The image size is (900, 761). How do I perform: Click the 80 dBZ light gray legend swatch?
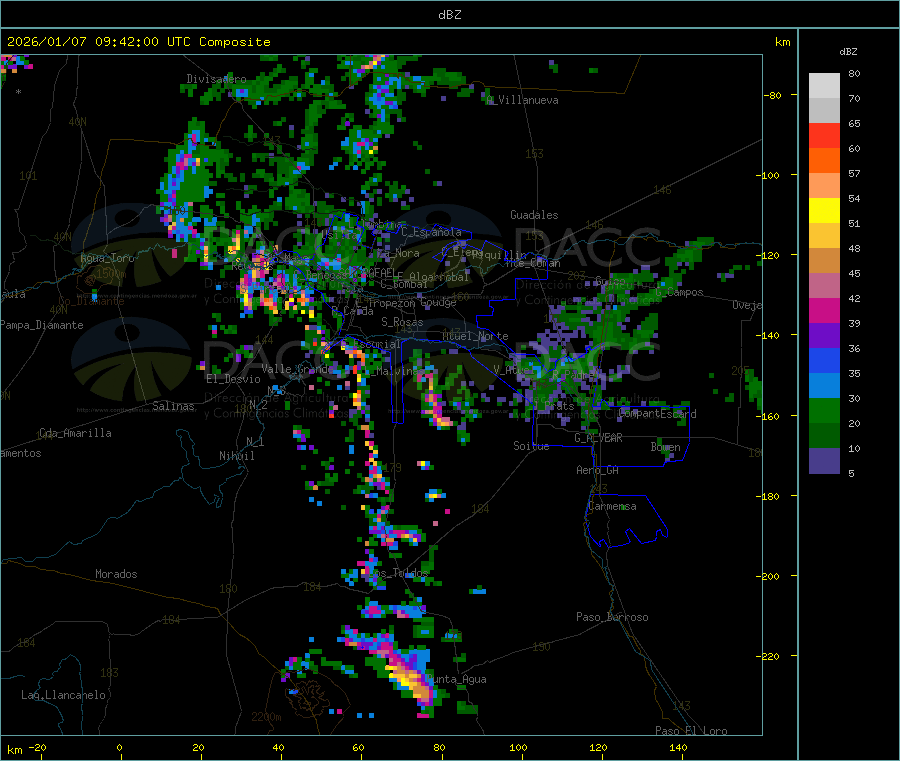(824, 86)
